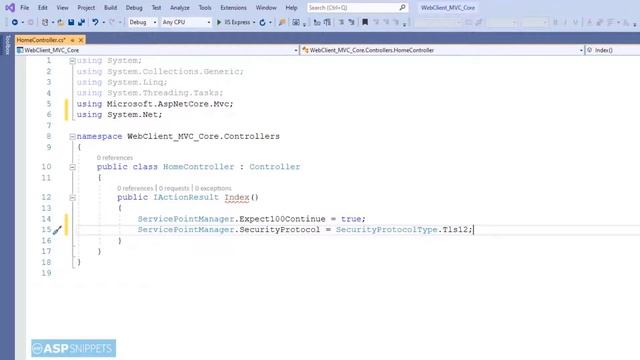Open the Any CPU platform dropdown
Viewport: 640px width, 360px height.
click(186, 22)
